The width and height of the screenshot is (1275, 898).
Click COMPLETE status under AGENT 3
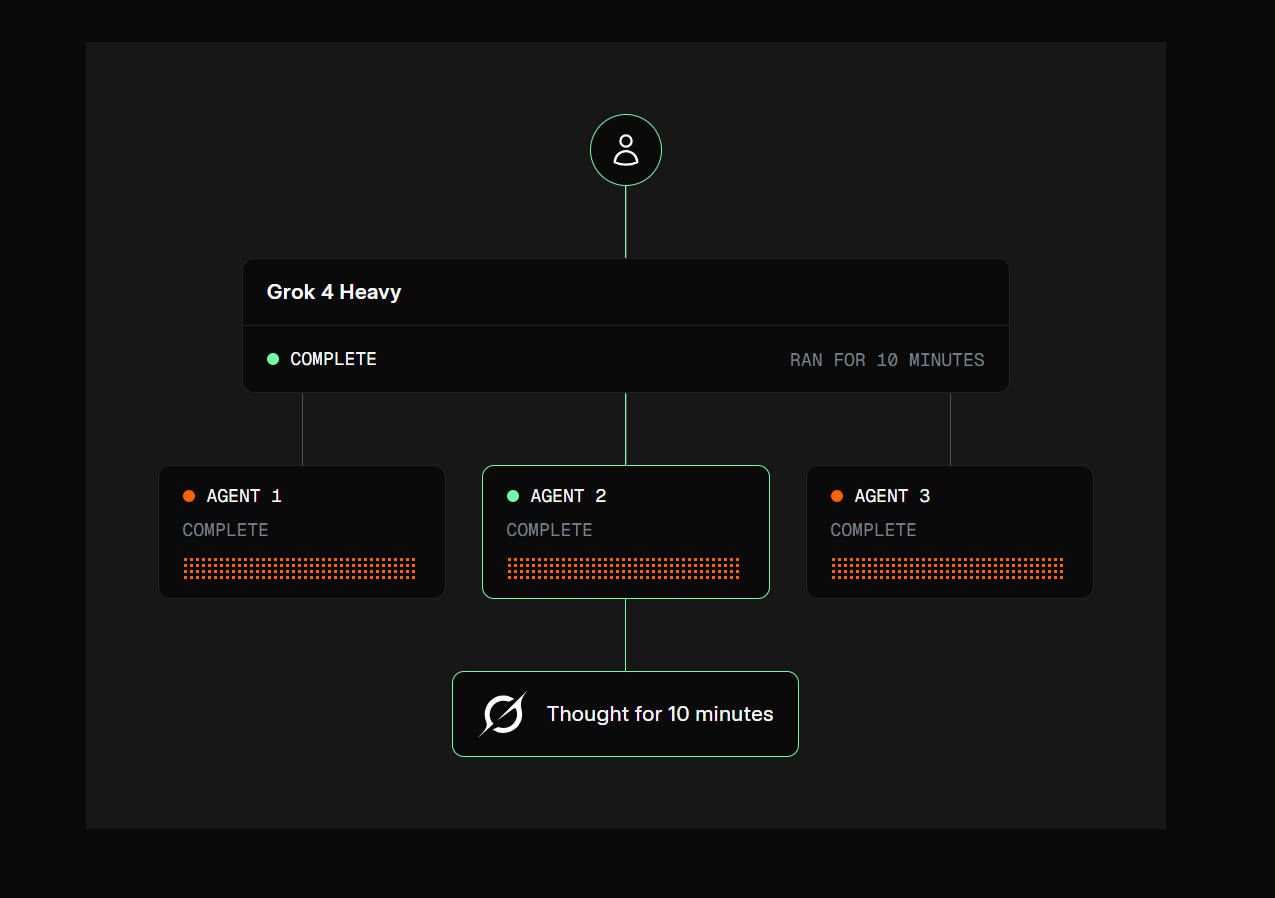pyautogui.click(x=873, y=530)
